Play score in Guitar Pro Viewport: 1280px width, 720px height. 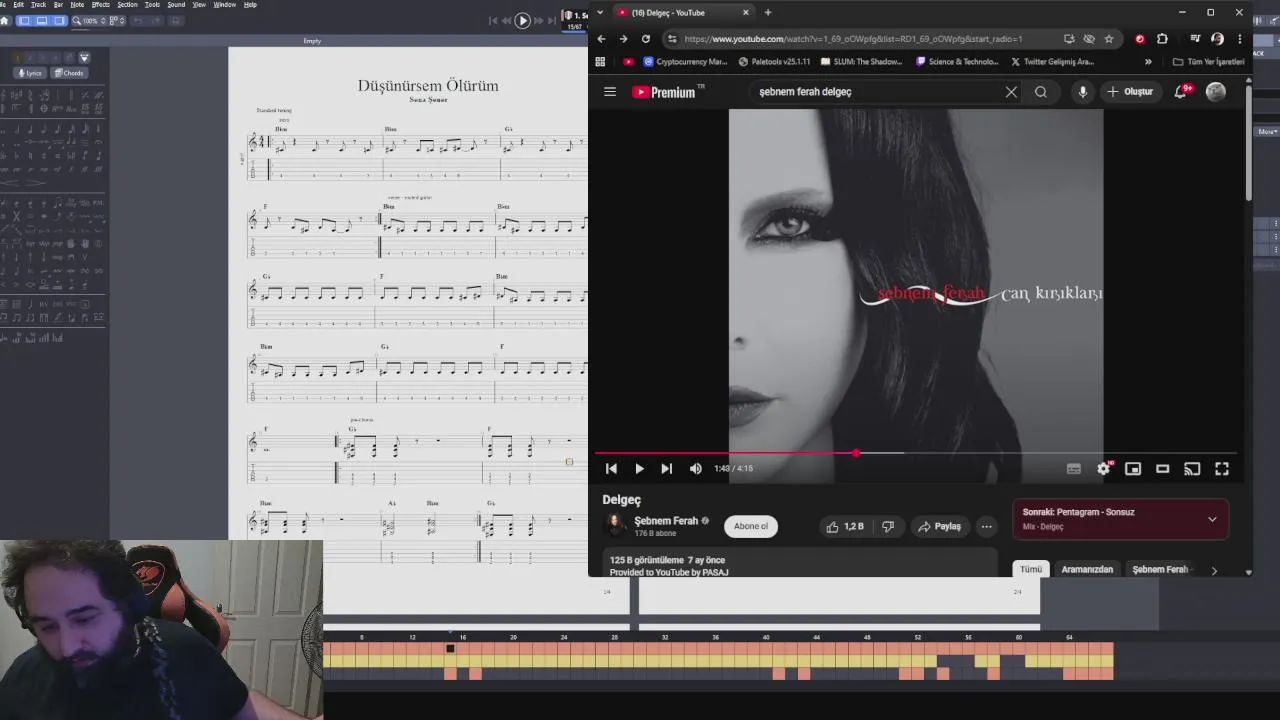click(522, 20)
